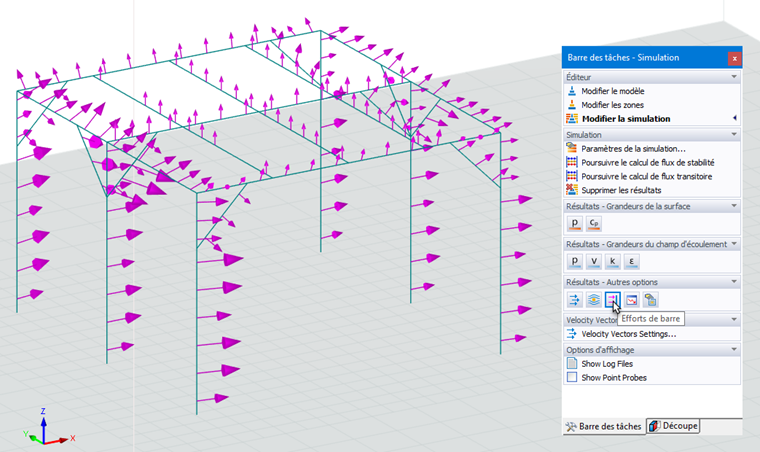Collapse Résultats - Autres options arrow
This screenshot has width=760, height=452.
pyautogui.click(x=734, y=281)
